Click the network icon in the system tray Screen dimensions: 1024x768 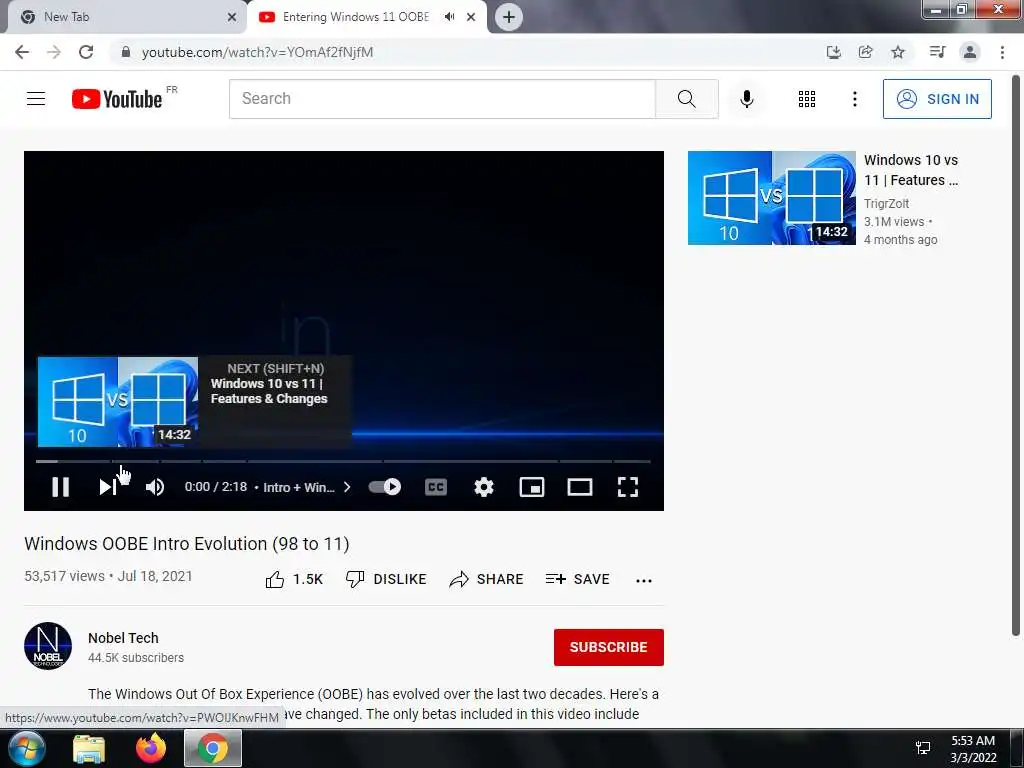coord(923,748)
